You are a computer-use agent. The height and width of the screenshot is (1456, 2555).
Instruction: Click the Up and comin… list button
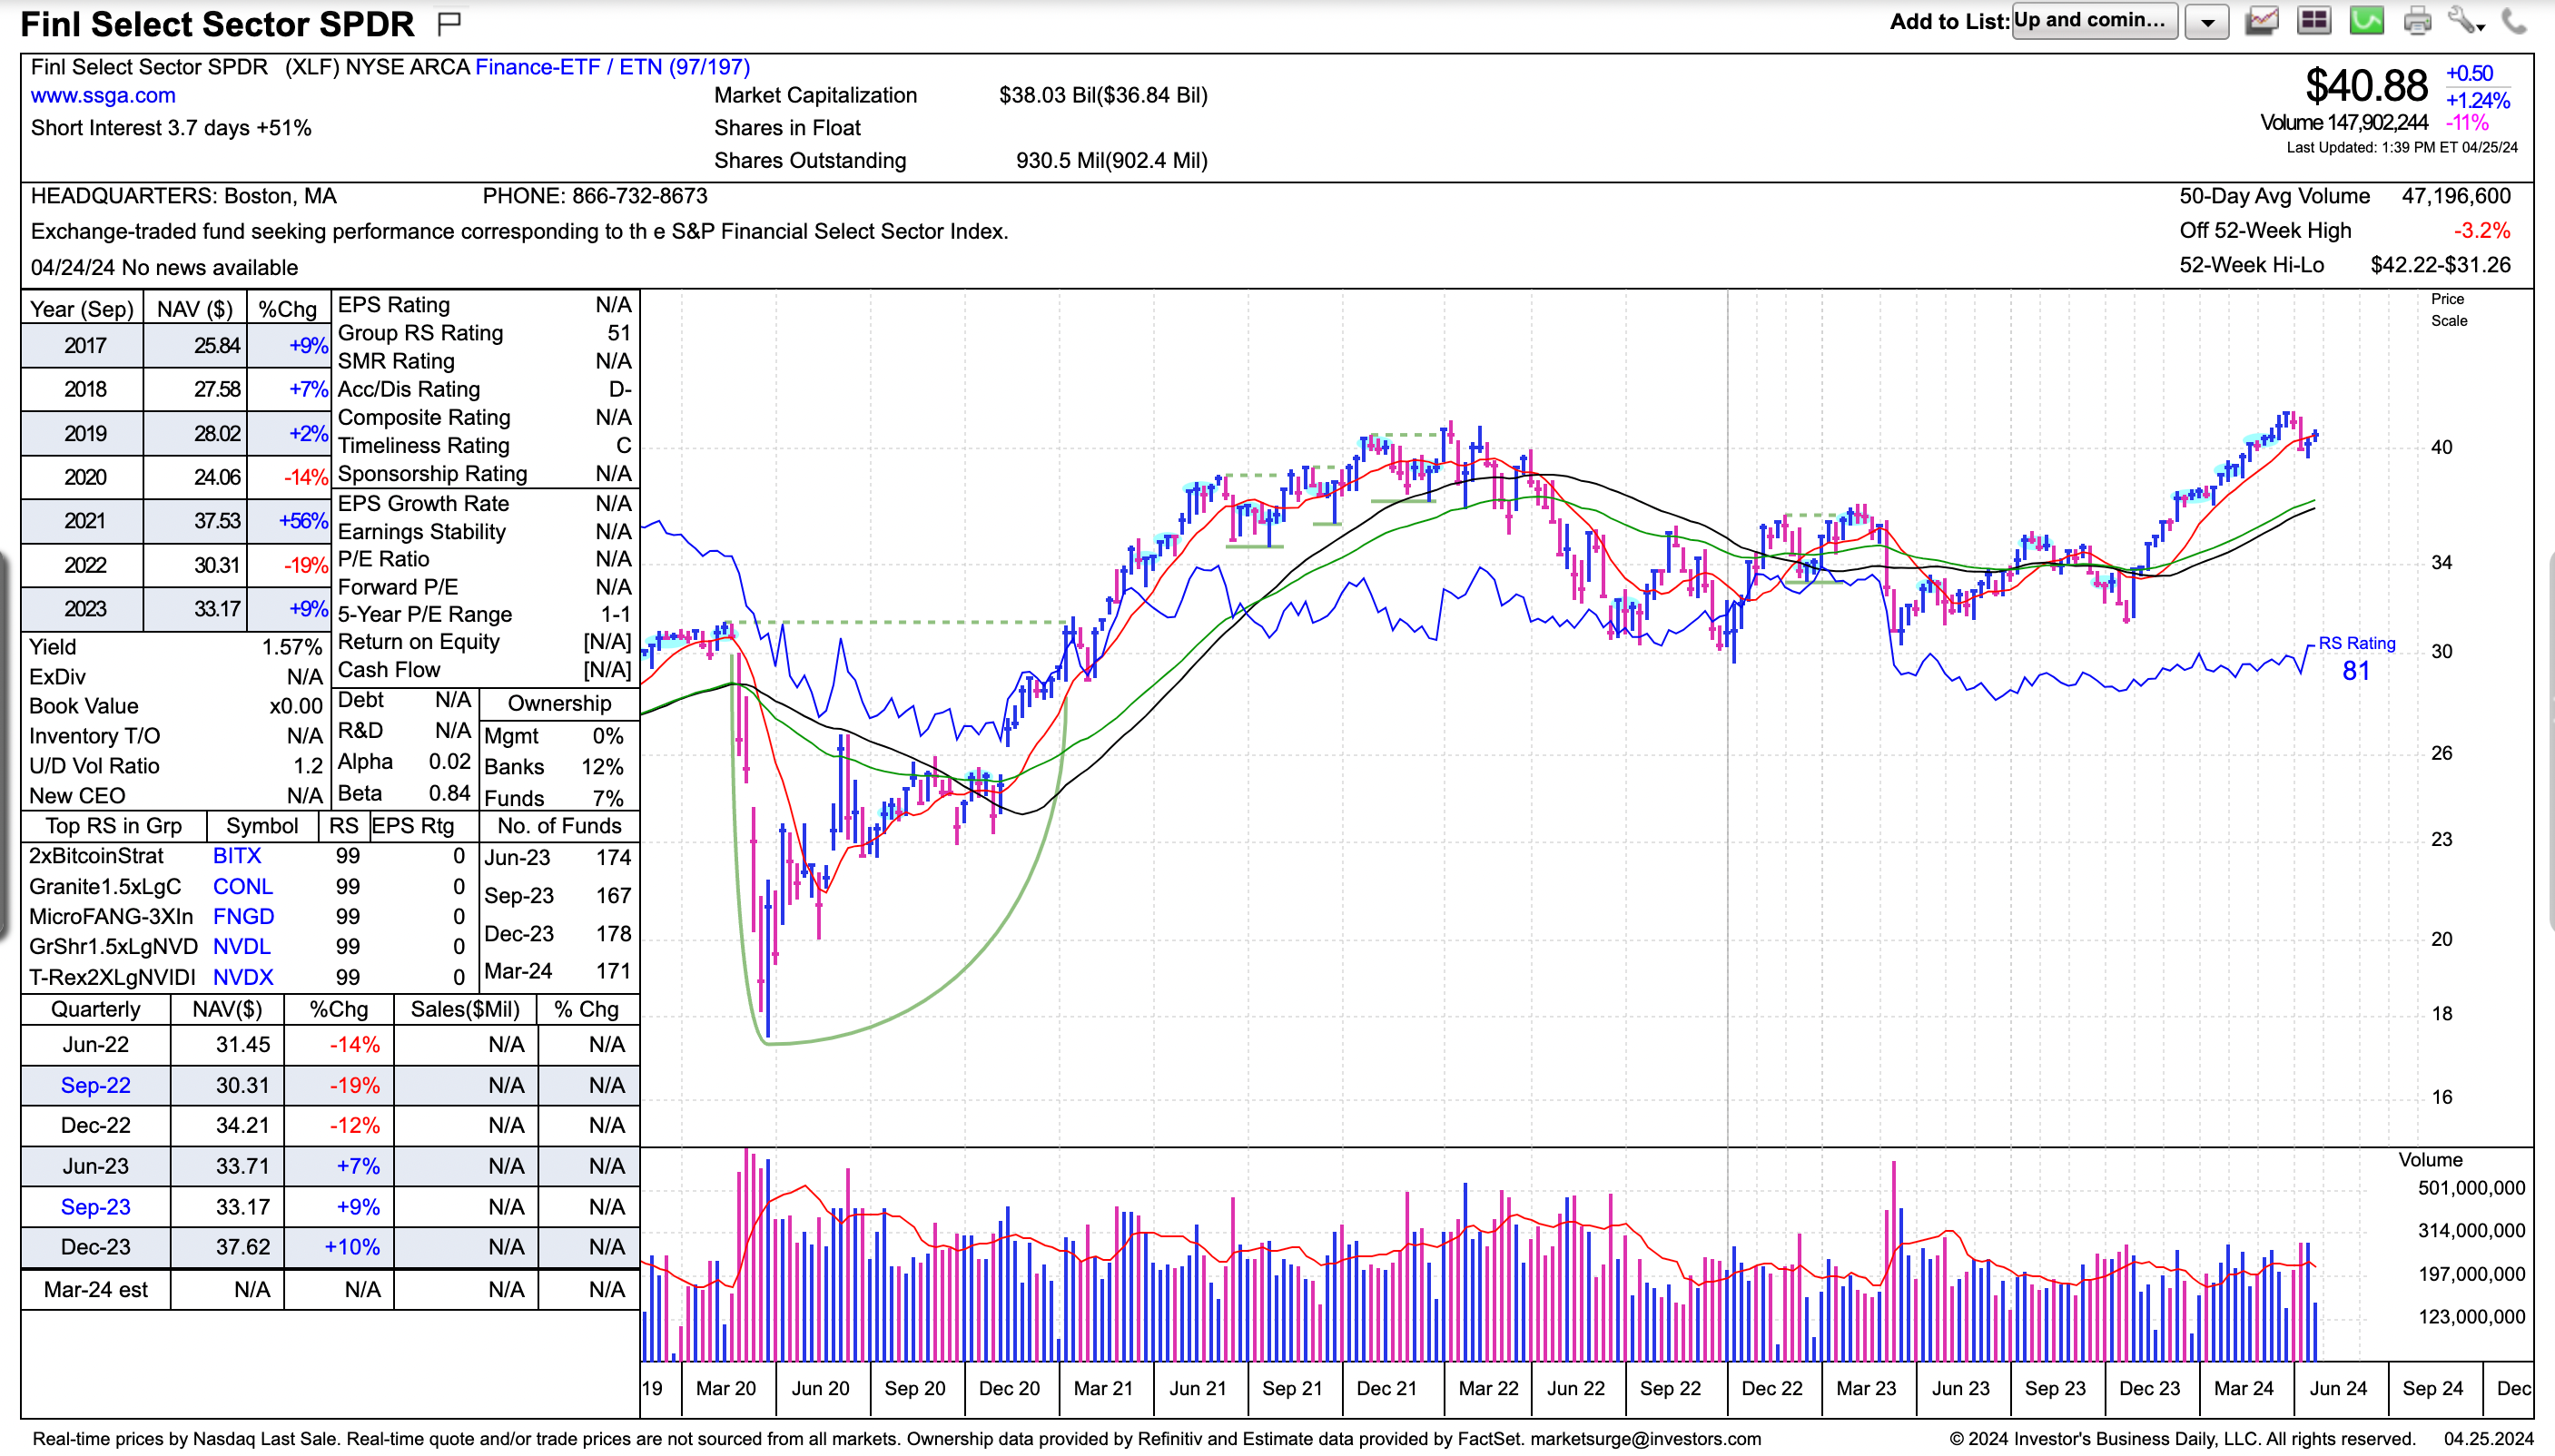pos(2094,21)
